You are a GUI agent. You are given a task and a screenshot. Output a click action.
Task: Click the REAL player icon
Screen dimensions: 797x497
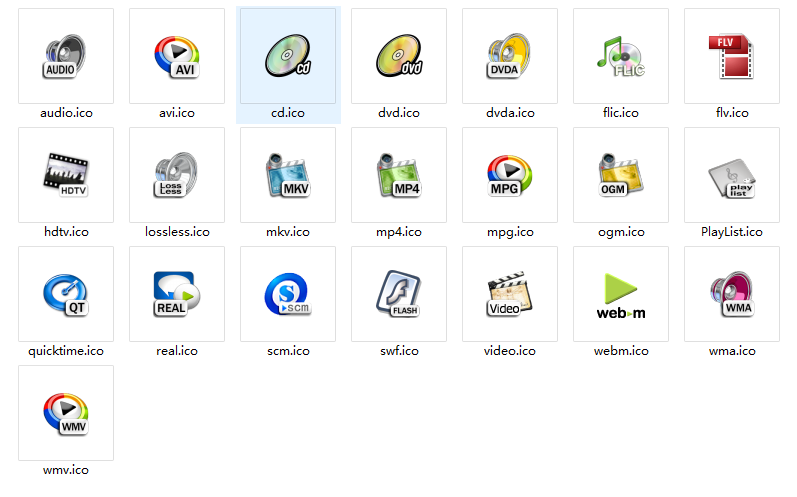click(x=177, y=294)
